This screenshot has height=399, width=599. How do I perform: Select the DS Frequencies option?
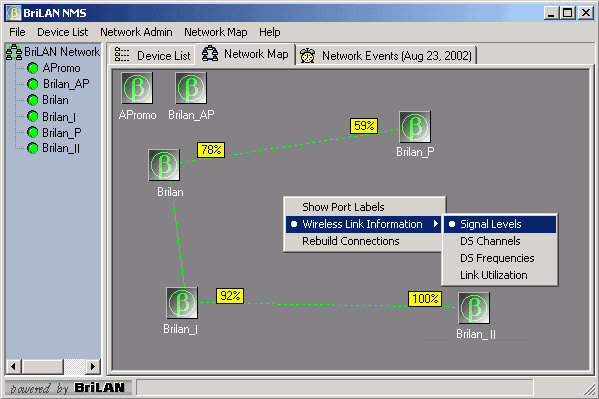click(500, 258)
